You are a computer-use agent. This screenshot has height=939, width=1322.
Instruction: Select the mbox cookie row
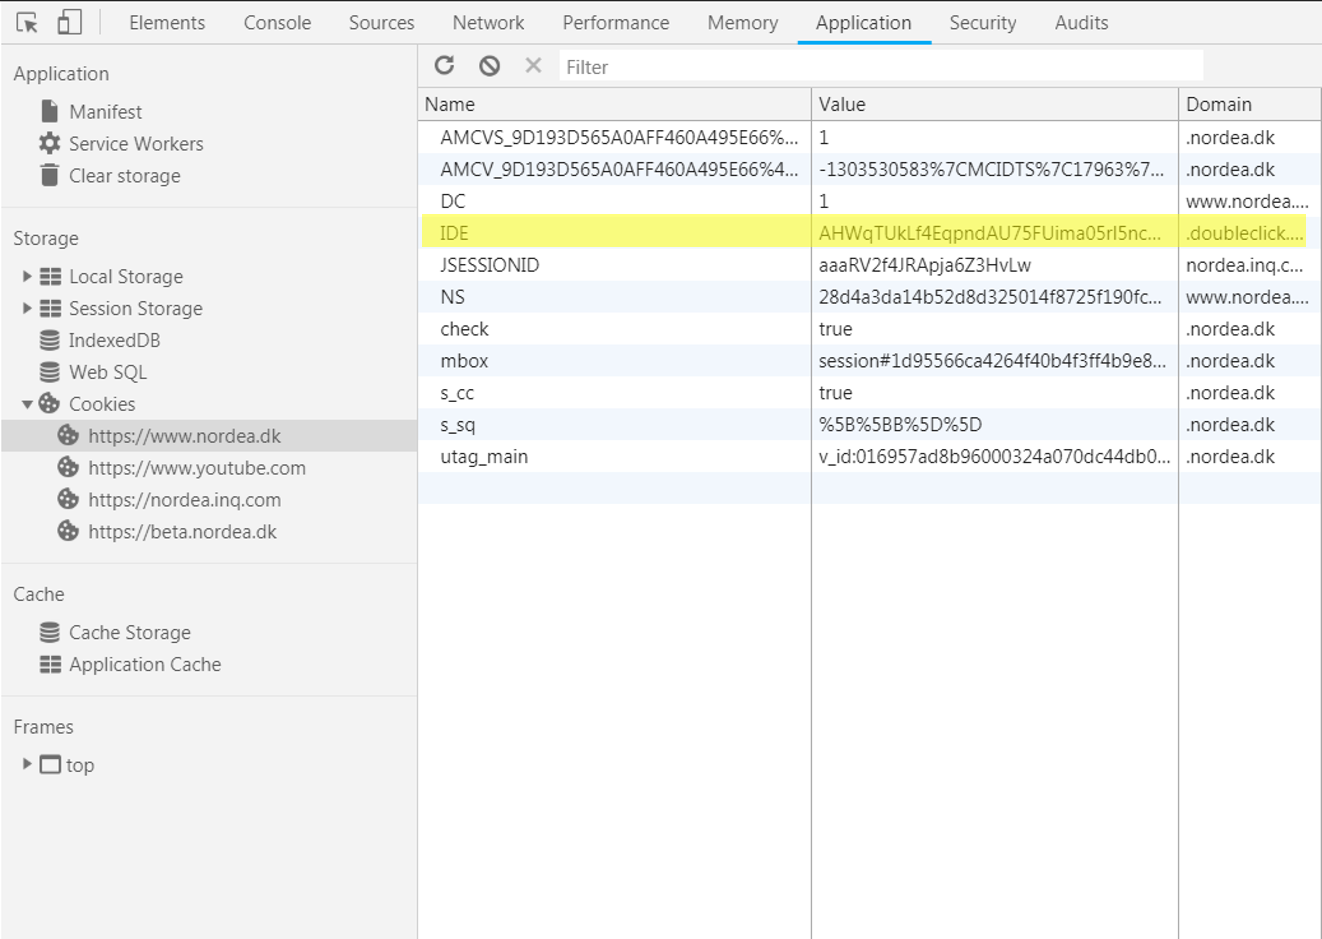[x=869, y=361]
